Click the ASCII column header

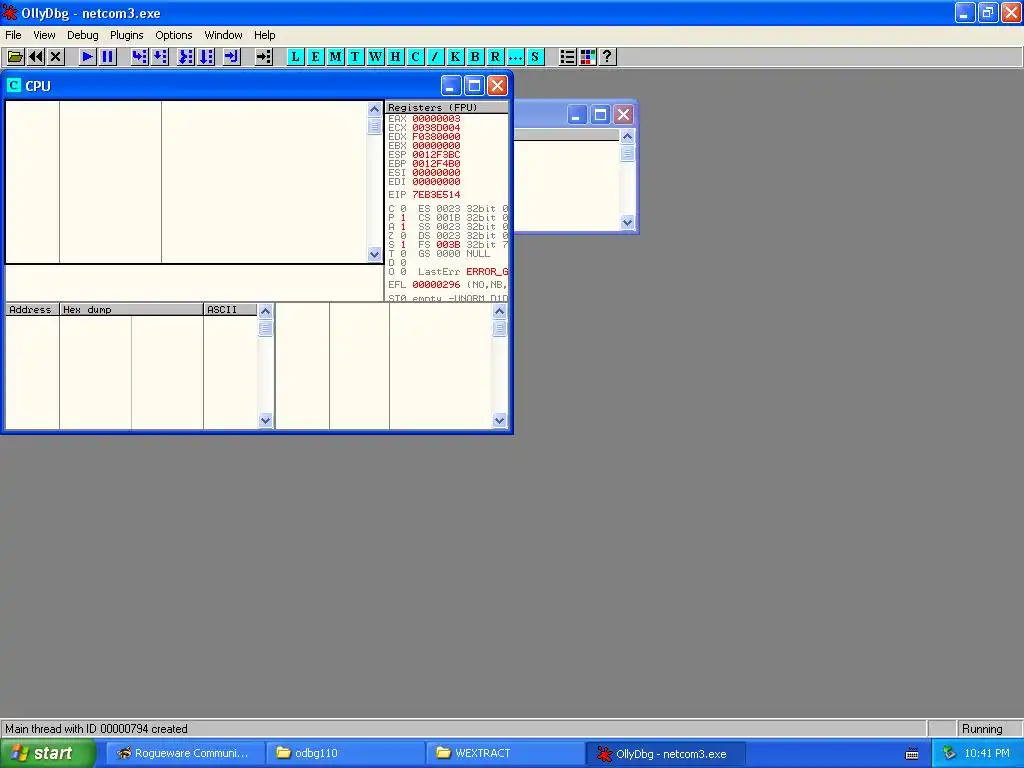[230, 310]
